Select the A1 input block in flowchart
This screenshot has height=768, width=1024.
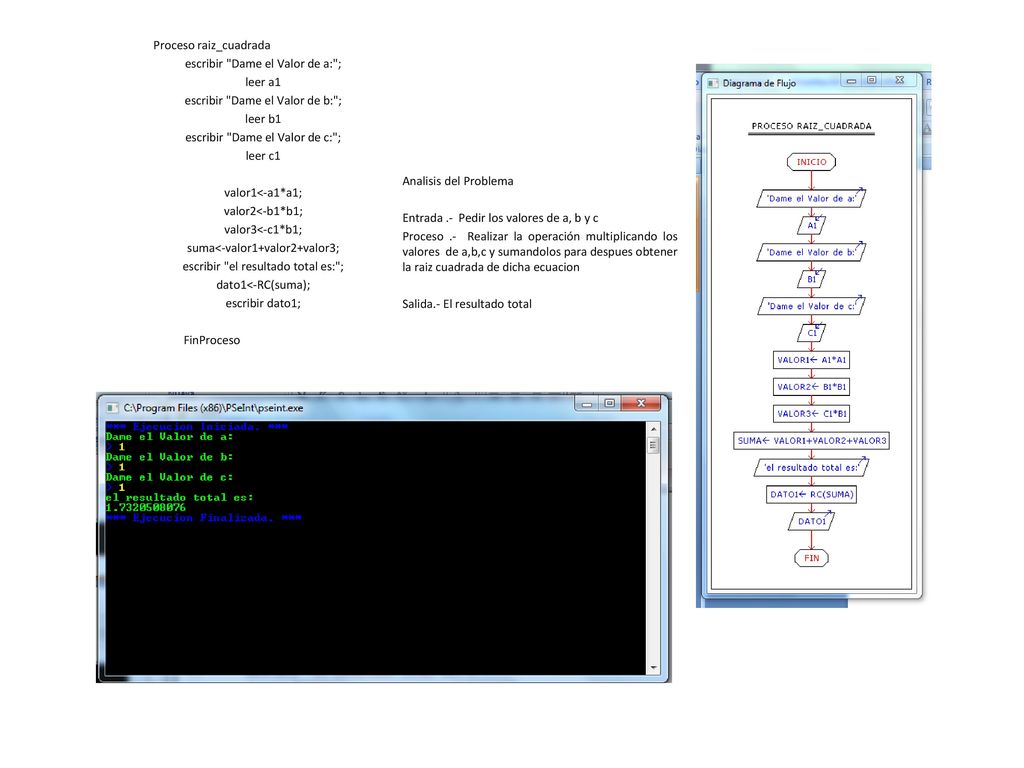point(812,225)
